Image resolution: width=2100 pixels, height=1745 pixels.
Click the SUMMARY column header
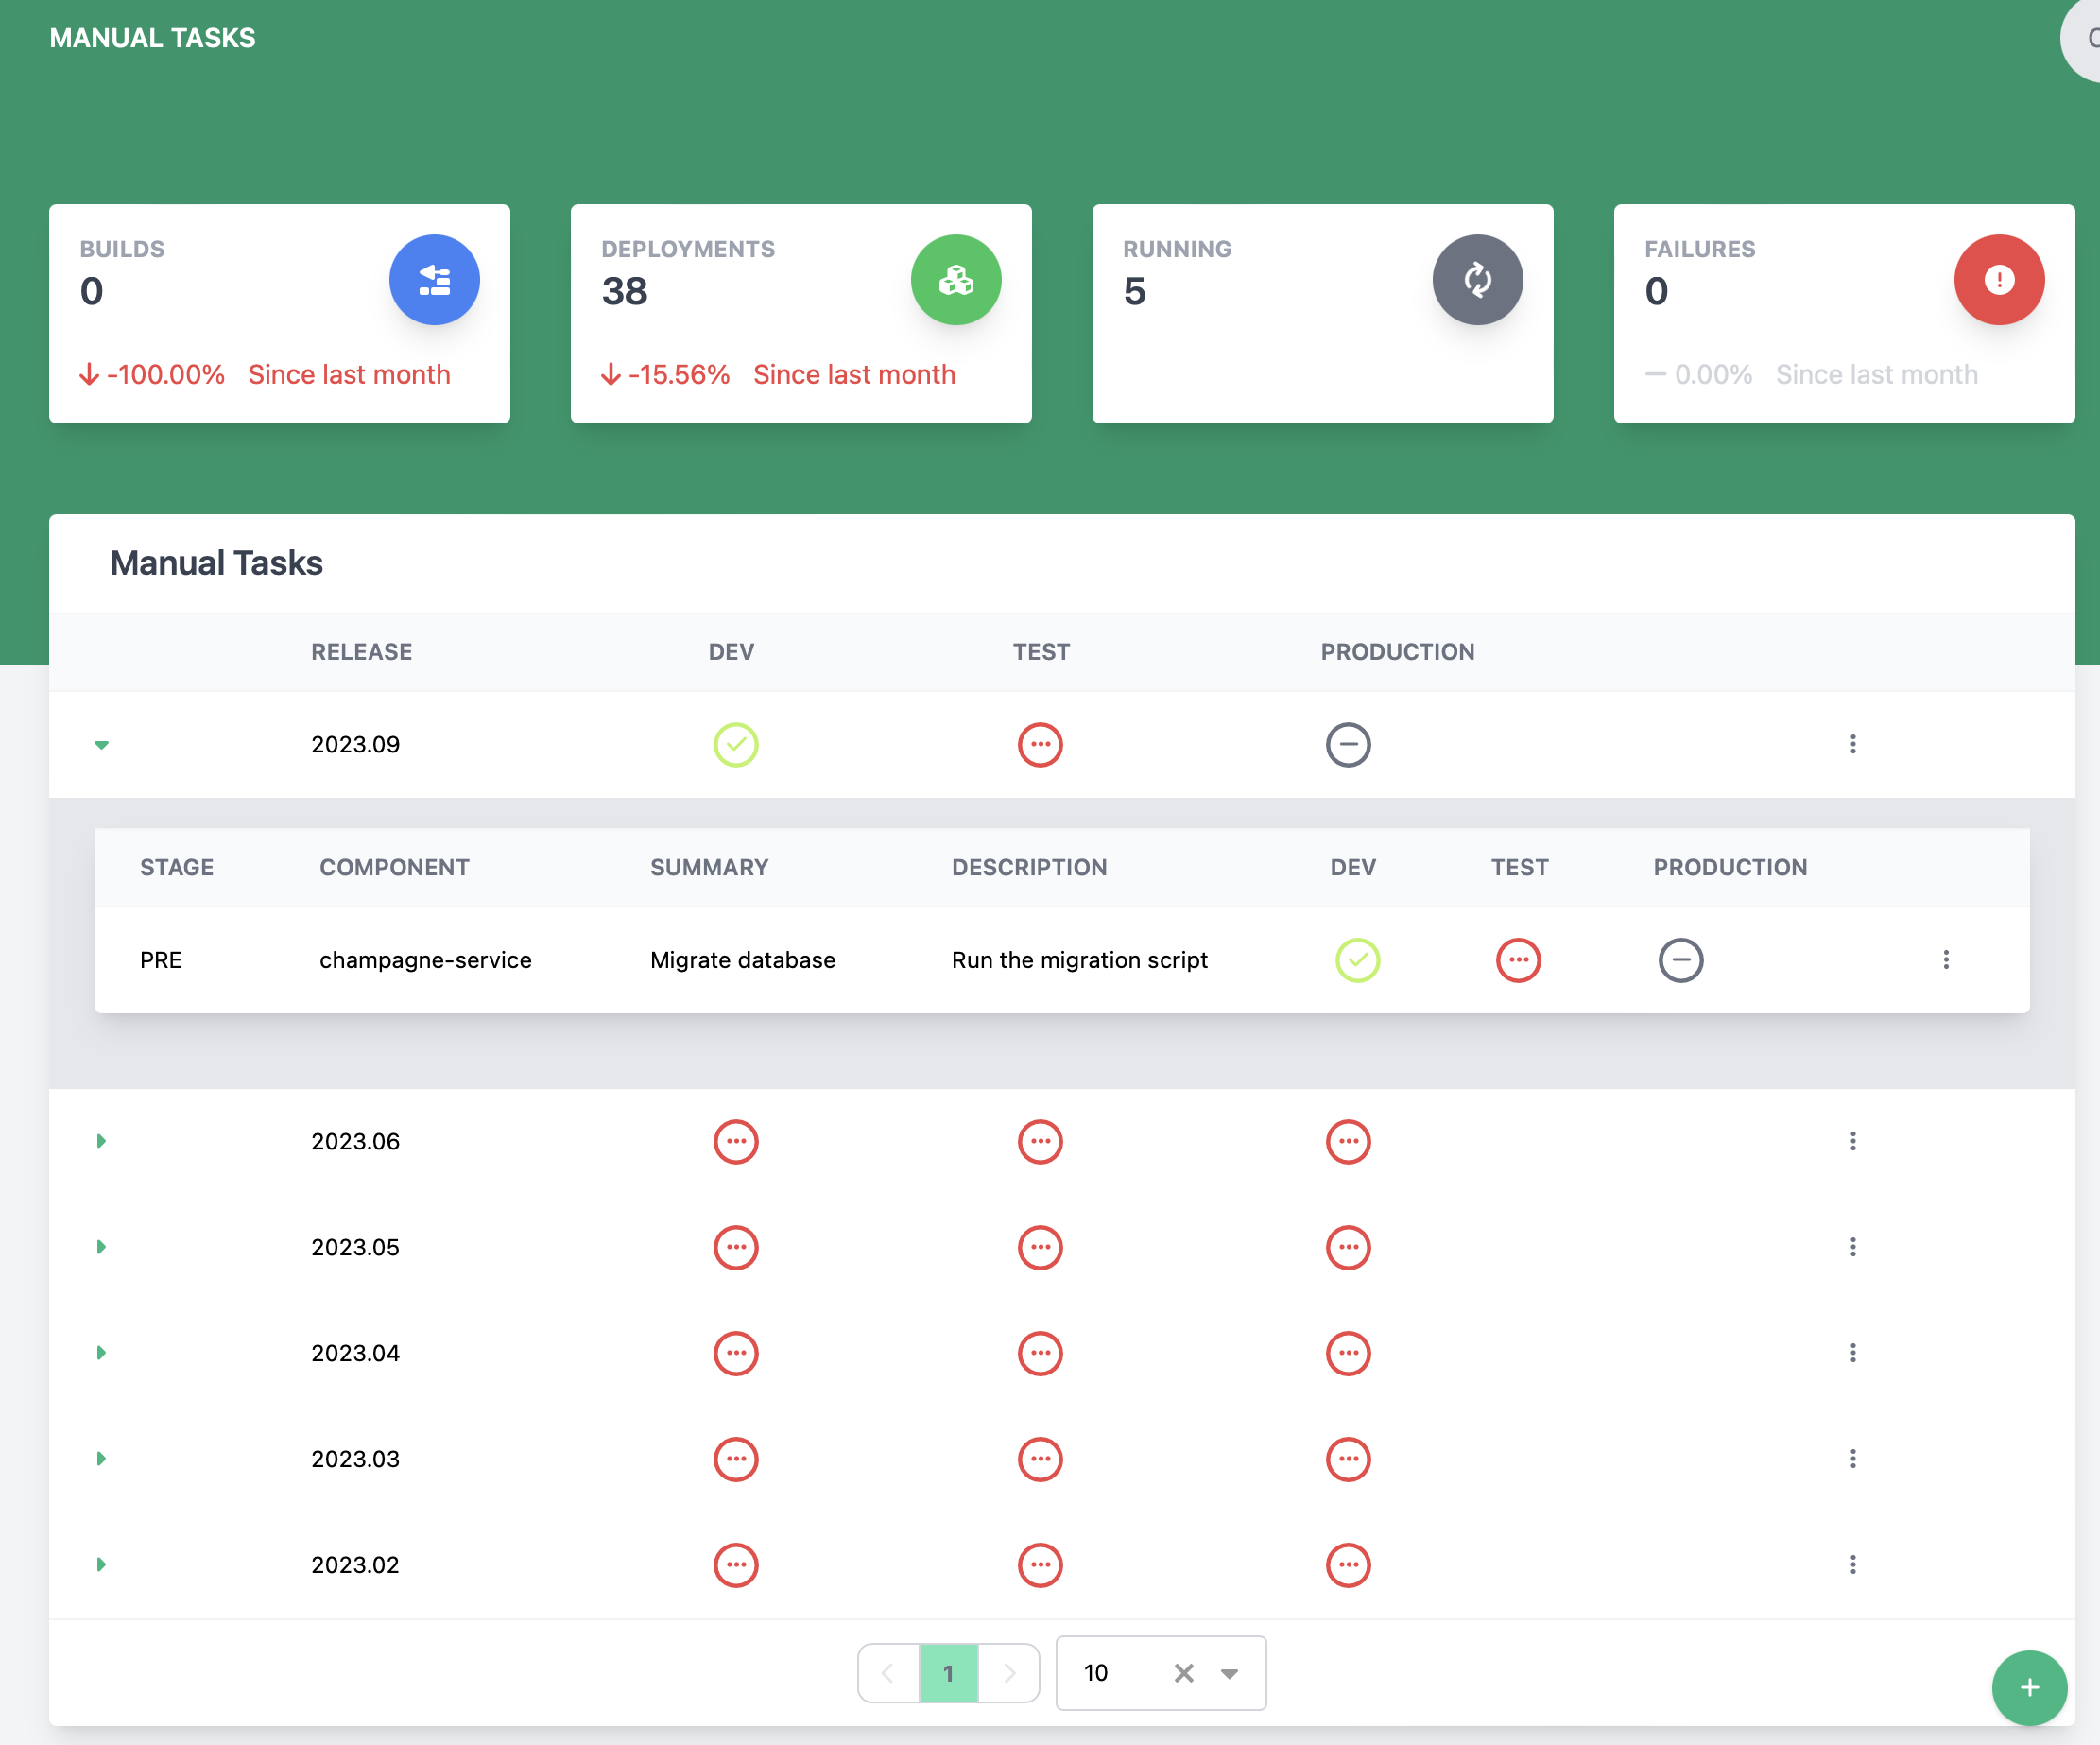click(x=709, y=868)
